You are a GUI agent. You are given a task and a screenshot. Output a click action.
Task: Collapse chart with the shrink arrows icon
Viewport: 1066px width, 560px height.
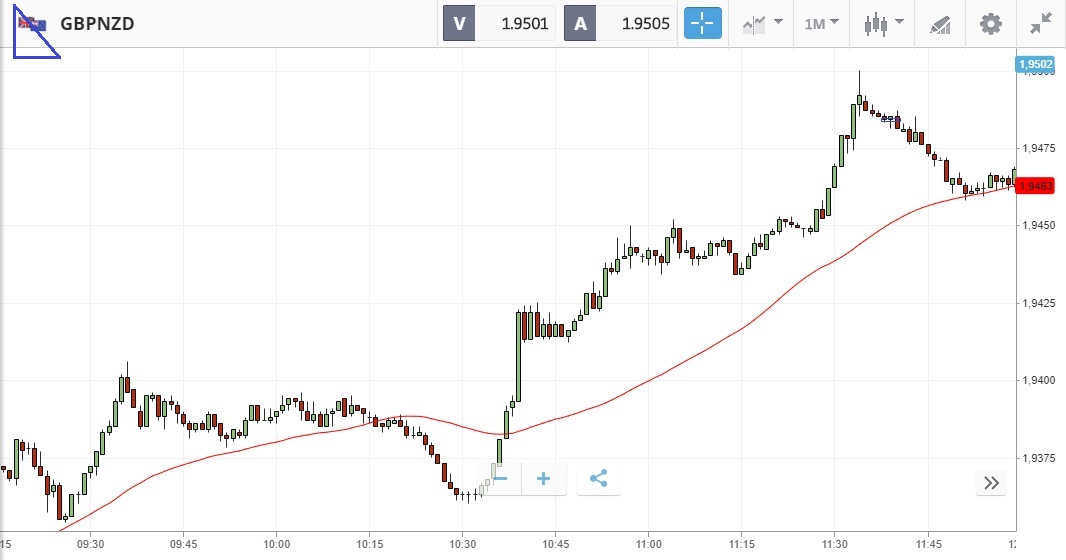click(1041, 23)
